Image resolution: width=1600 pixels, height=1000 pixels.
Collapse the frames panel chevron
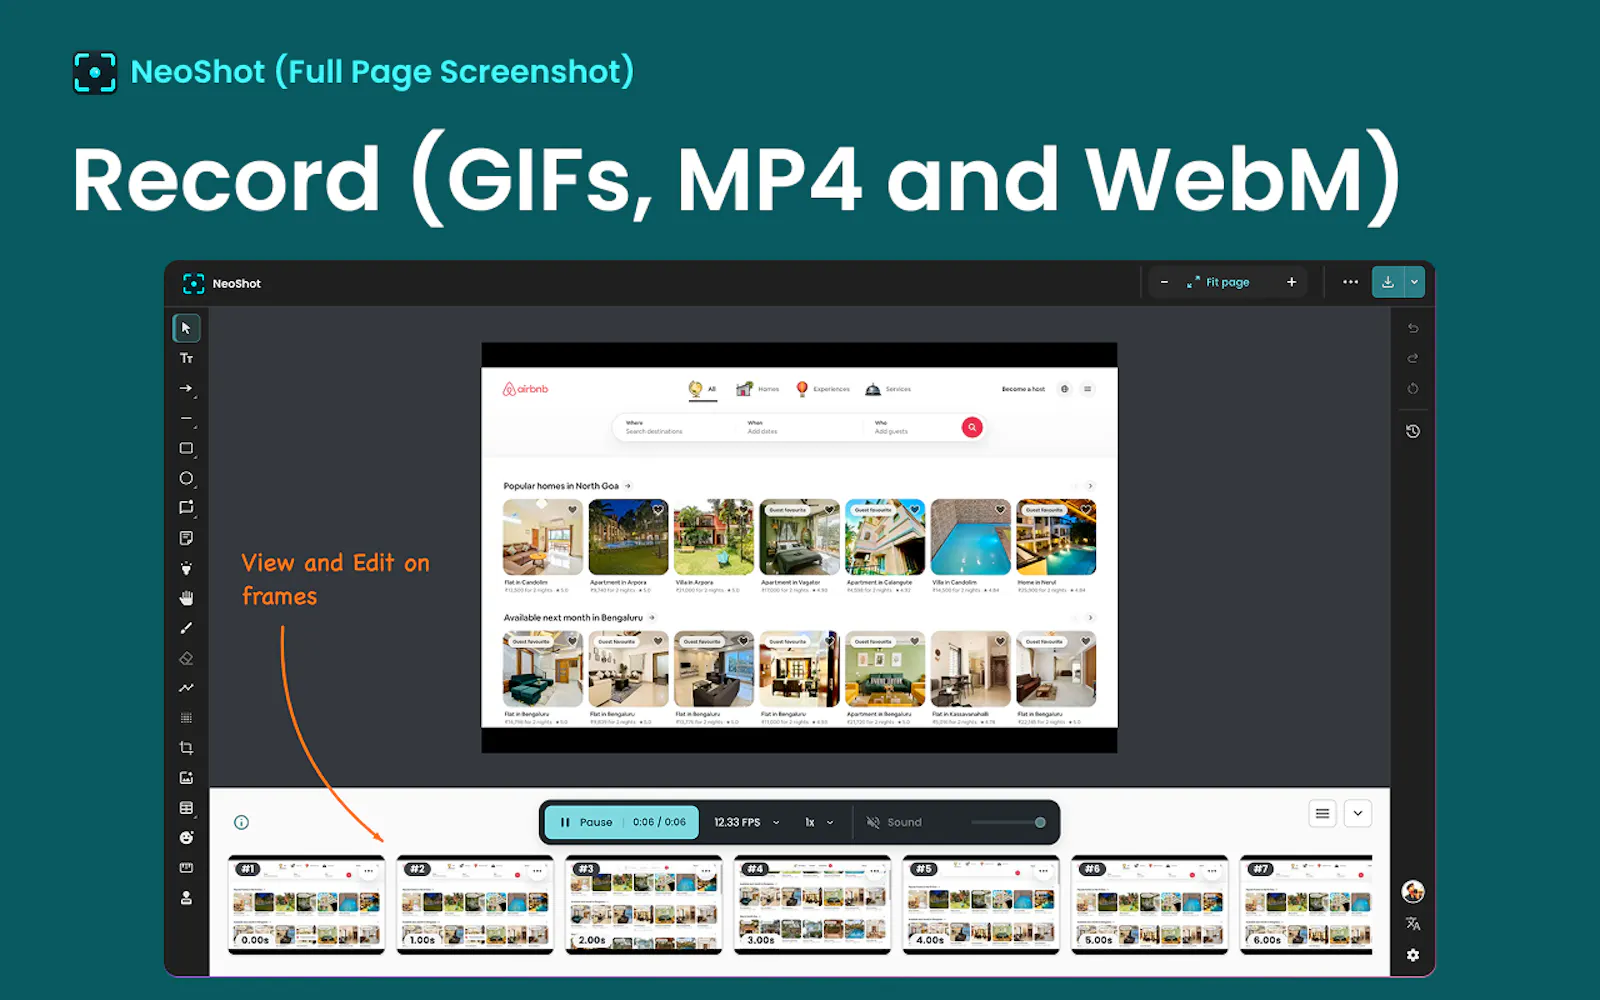1358,814
